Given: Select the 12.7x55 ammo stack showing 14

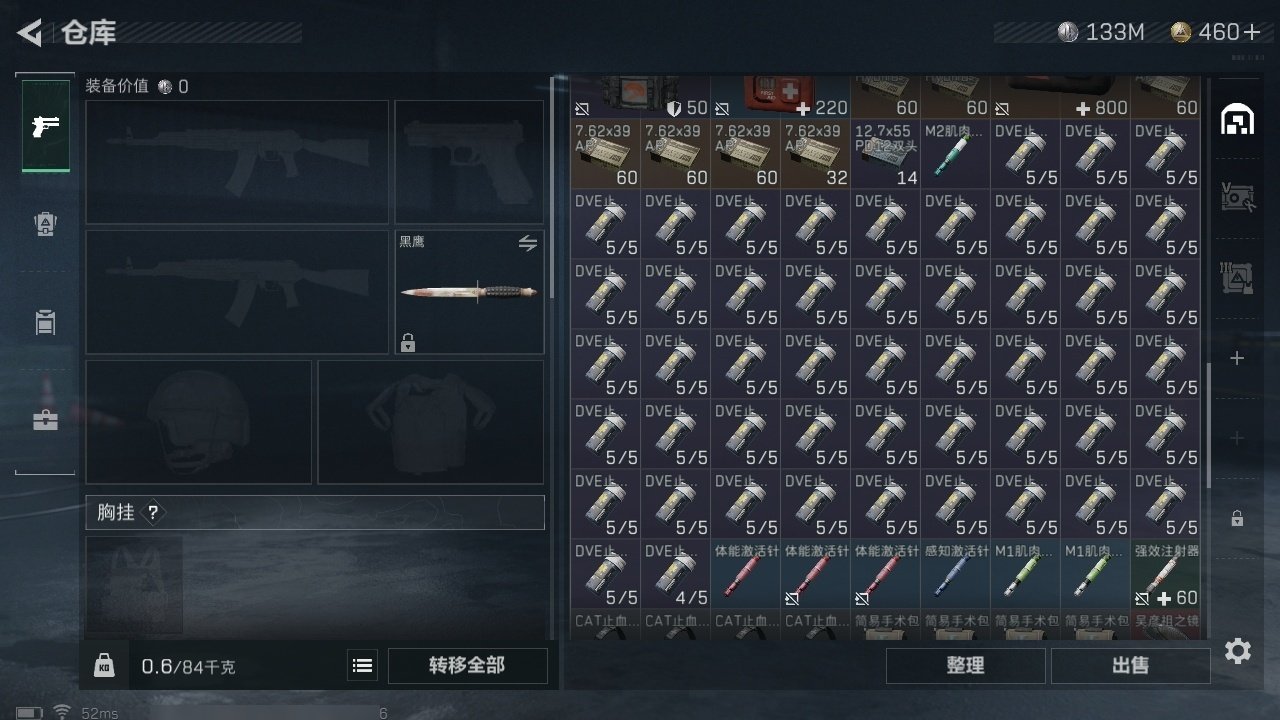Looking at the screenshot, I should point(886,154).
